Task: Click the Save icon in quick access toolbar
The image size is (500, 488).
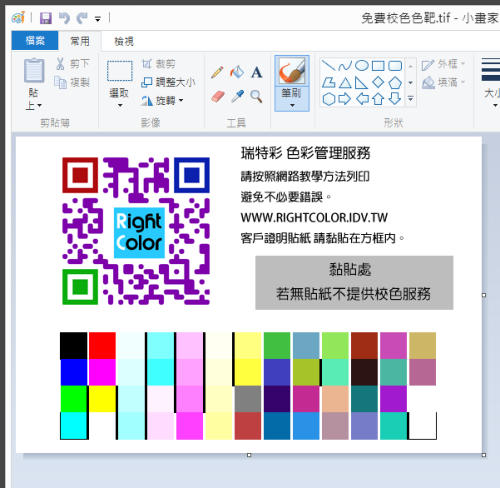Action: click(46, 18)
